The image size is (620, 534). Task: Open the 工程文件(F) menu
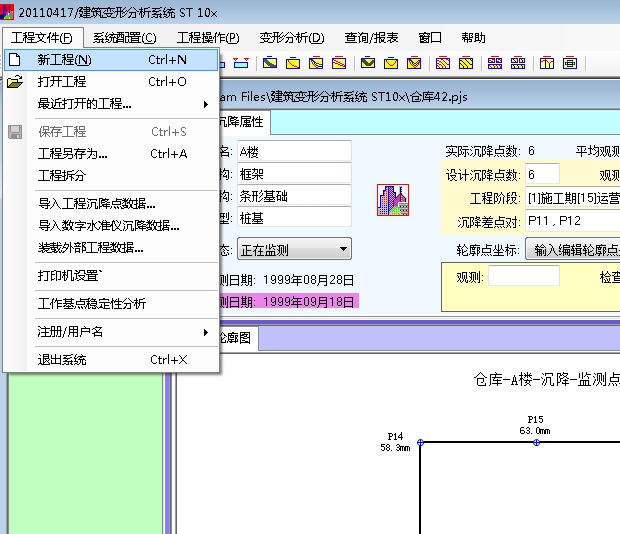(x=42, y=38)
